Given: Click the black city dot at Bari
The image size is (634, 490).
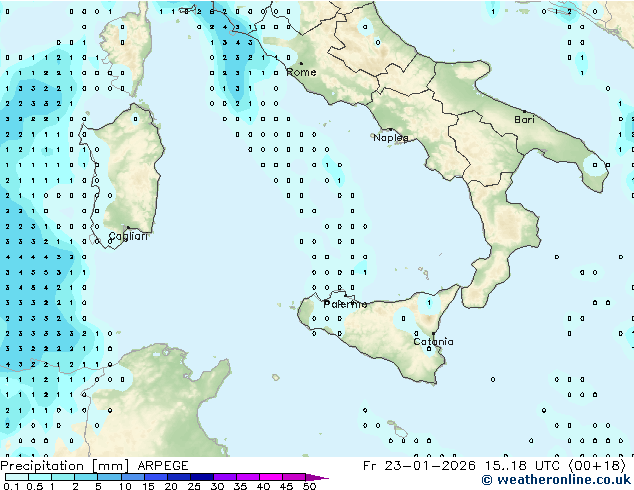Looking at the screenshot, I should pyautogui.click(x=524, y=111).
